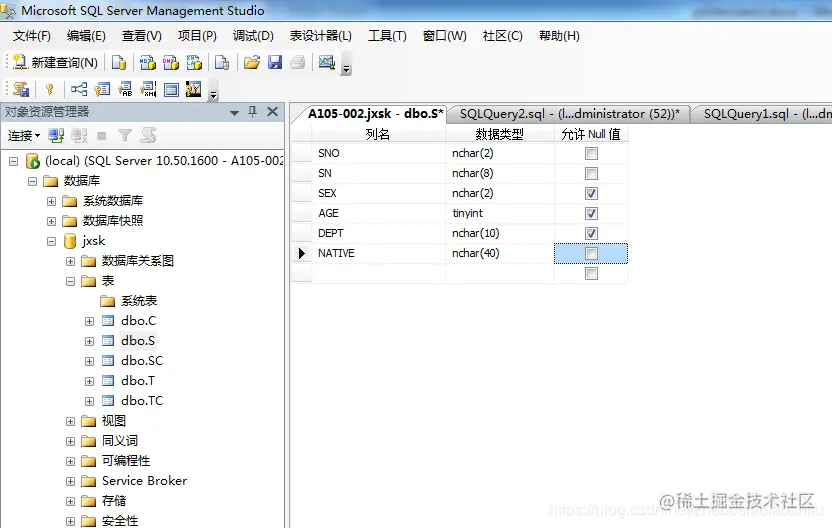
Task: Save the table with the floppy disk icon
Action: pos(275,63)
